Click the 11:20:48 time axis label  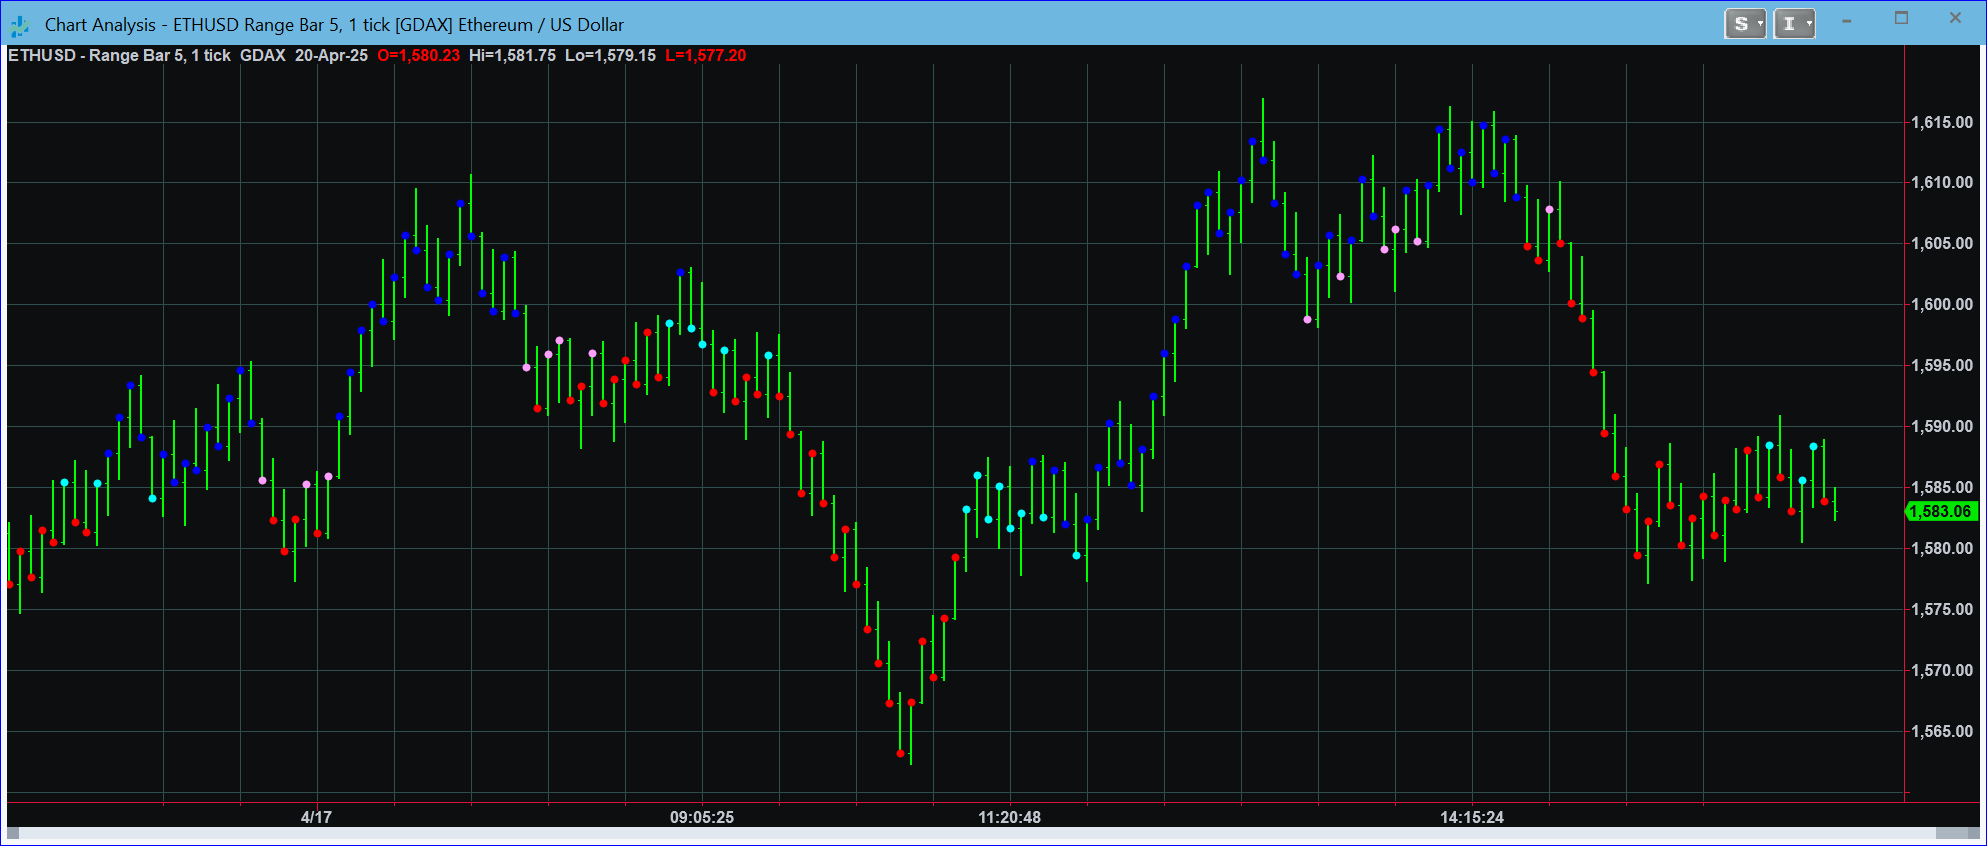[1010, 817]
